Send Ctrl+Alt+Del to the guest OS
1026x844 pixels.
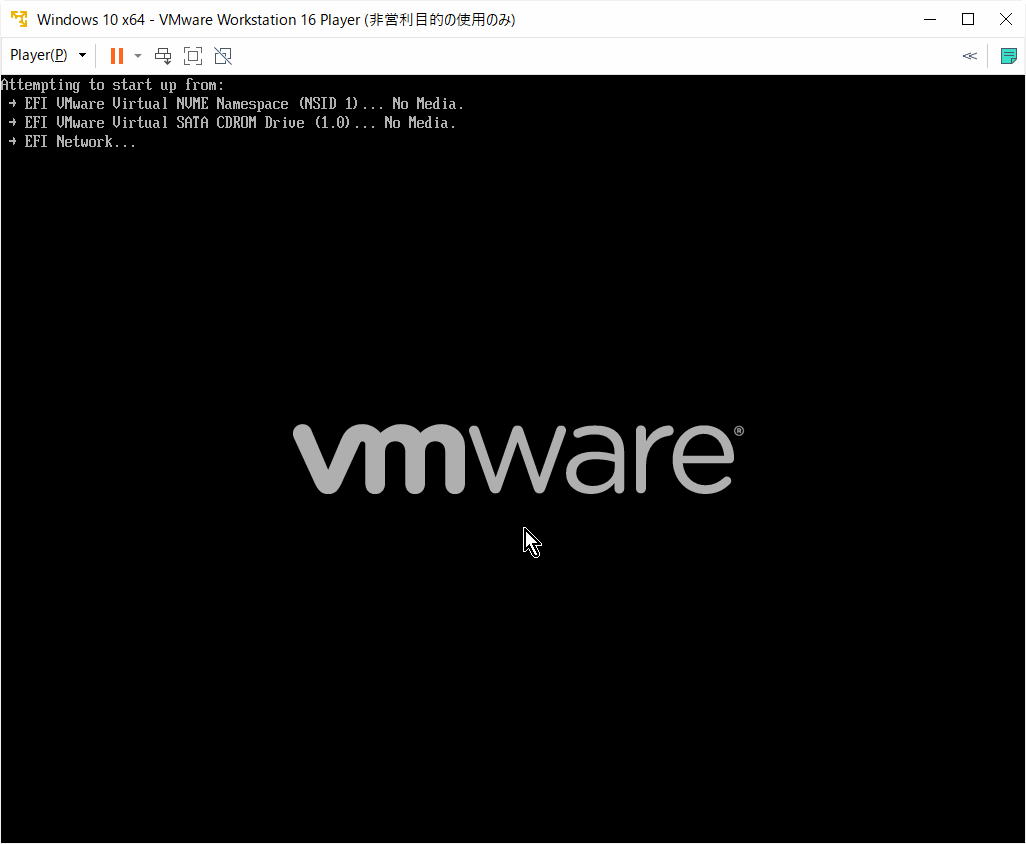tap(163, 56)
